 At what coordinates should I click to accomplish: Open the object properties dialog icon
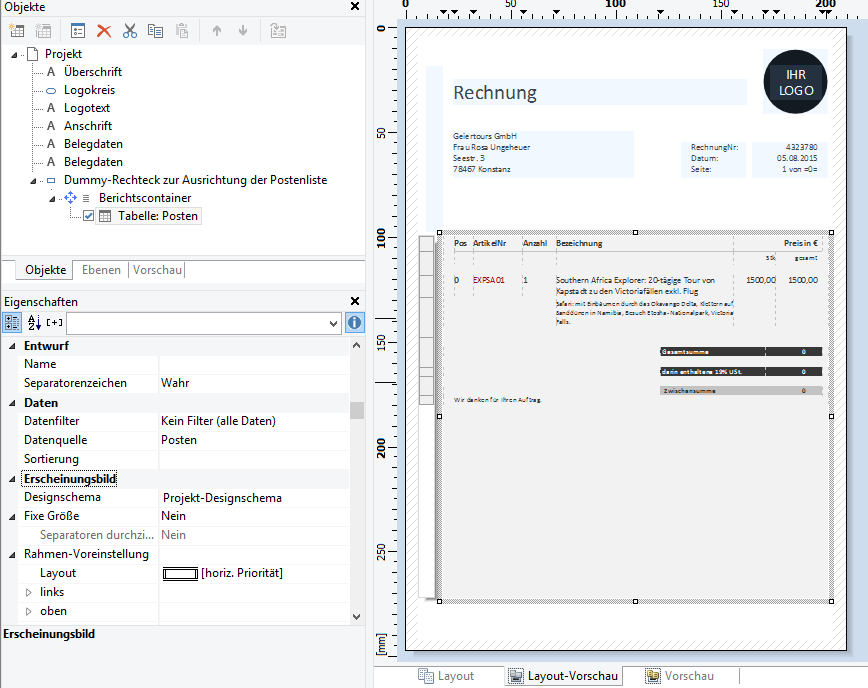[78, 31]
